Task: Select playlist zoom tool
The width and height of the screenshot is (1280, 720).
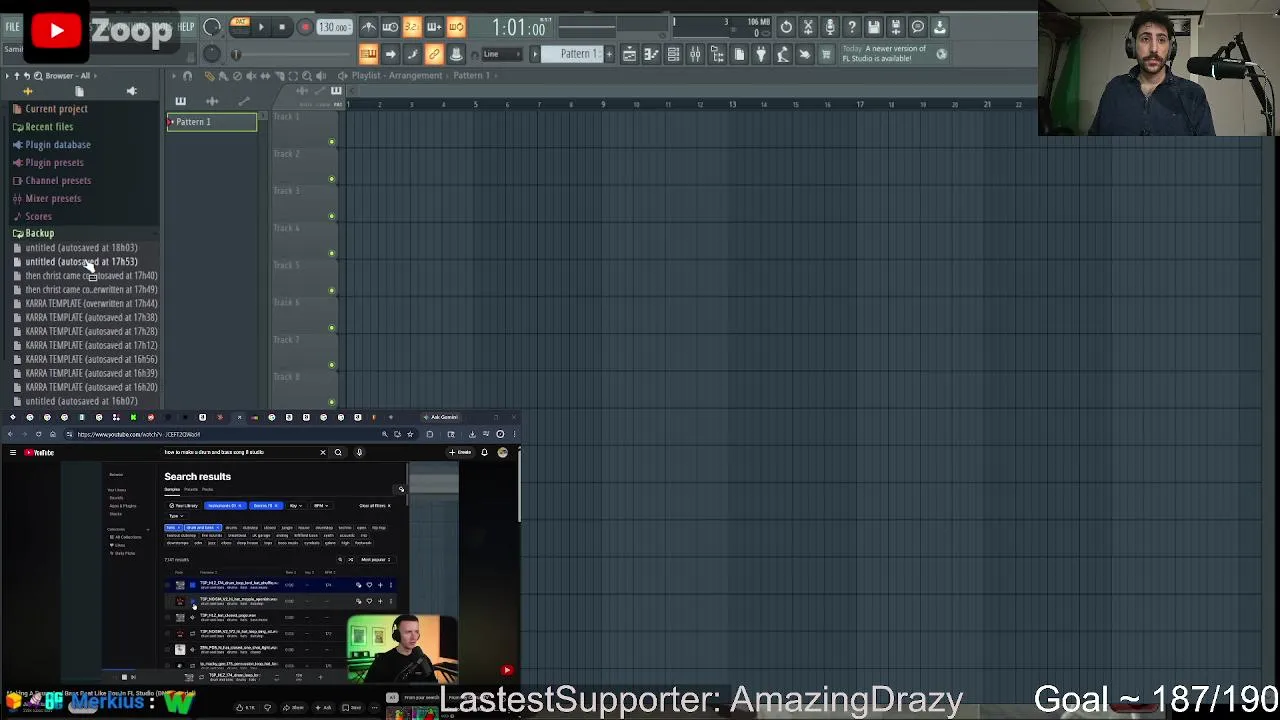Action: 307,76
